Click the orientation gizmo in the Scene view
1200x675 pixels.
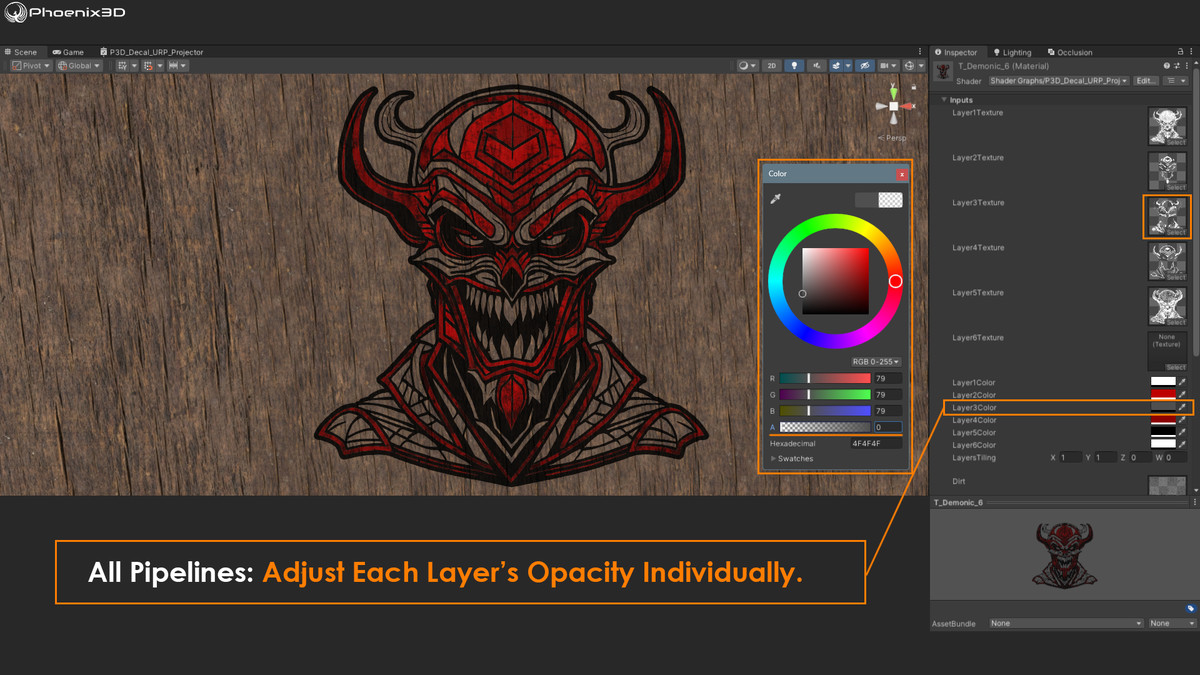(893, 106)
